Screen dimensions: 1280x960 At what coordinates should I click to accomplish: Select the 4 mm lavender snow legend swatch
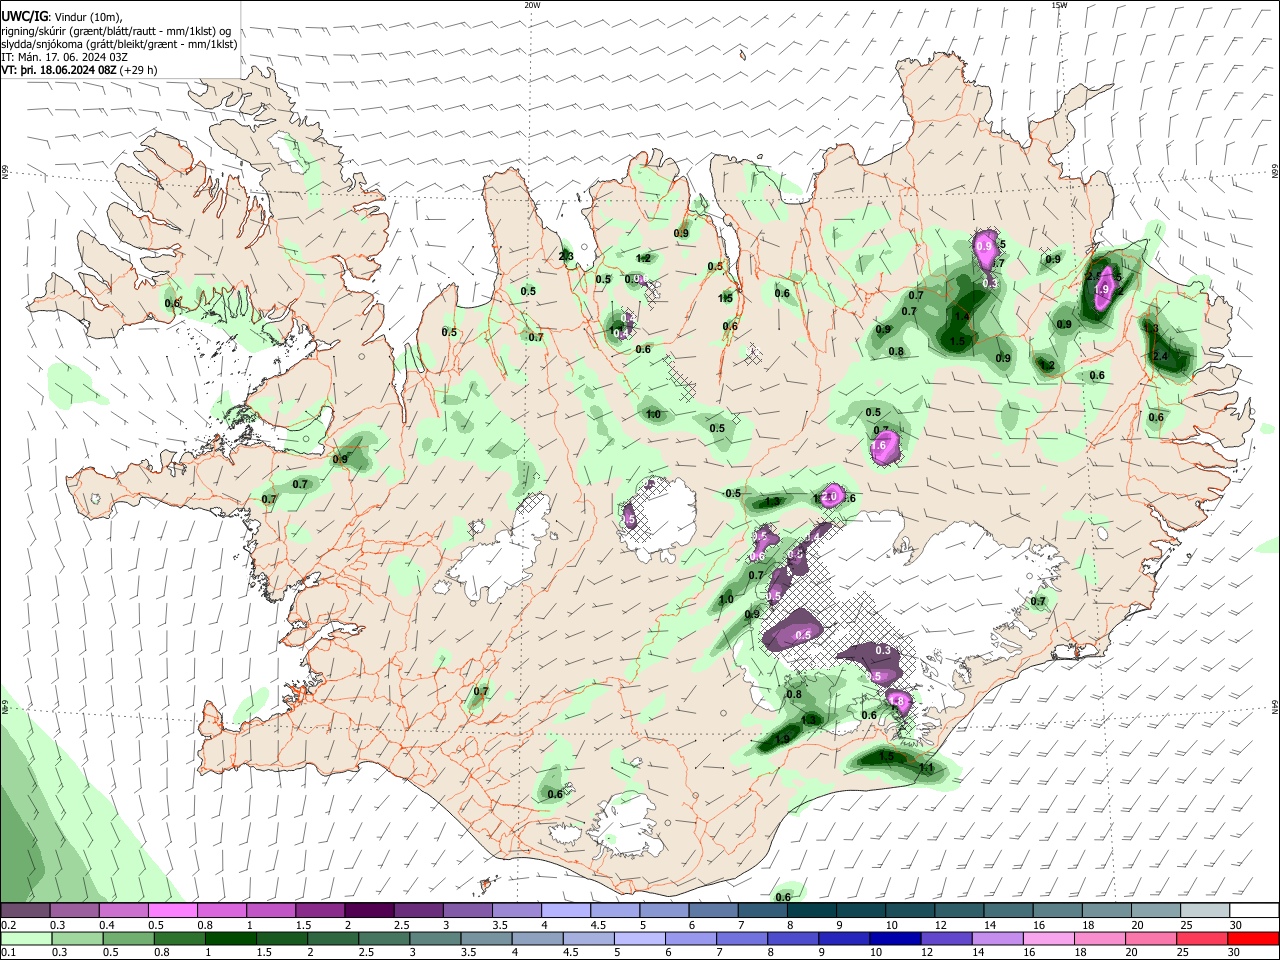pyautogui.click(x=566, y=911)
